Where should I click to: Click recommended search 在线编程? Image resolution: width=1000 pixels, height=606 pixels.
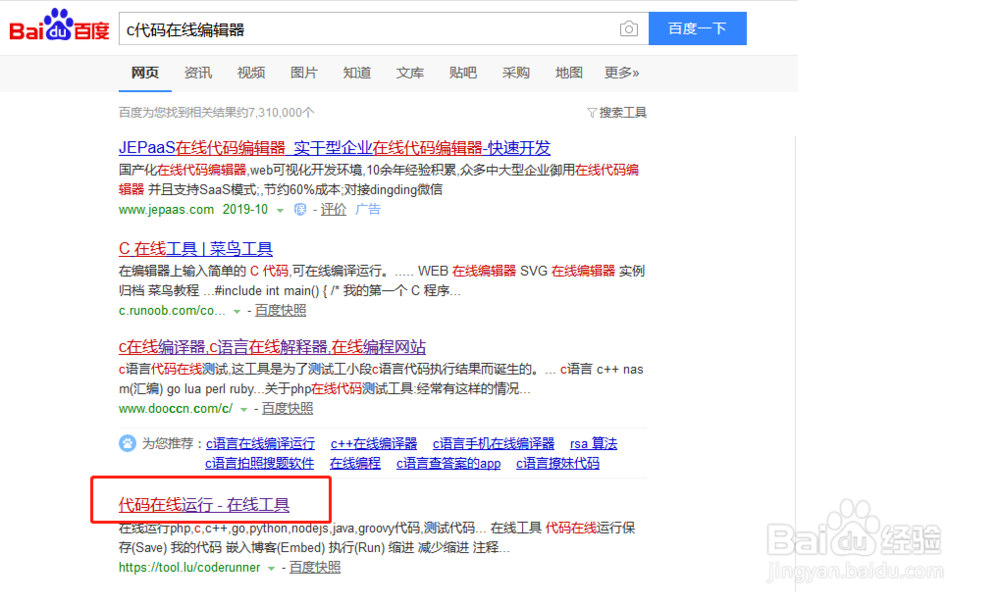(355, 464)
